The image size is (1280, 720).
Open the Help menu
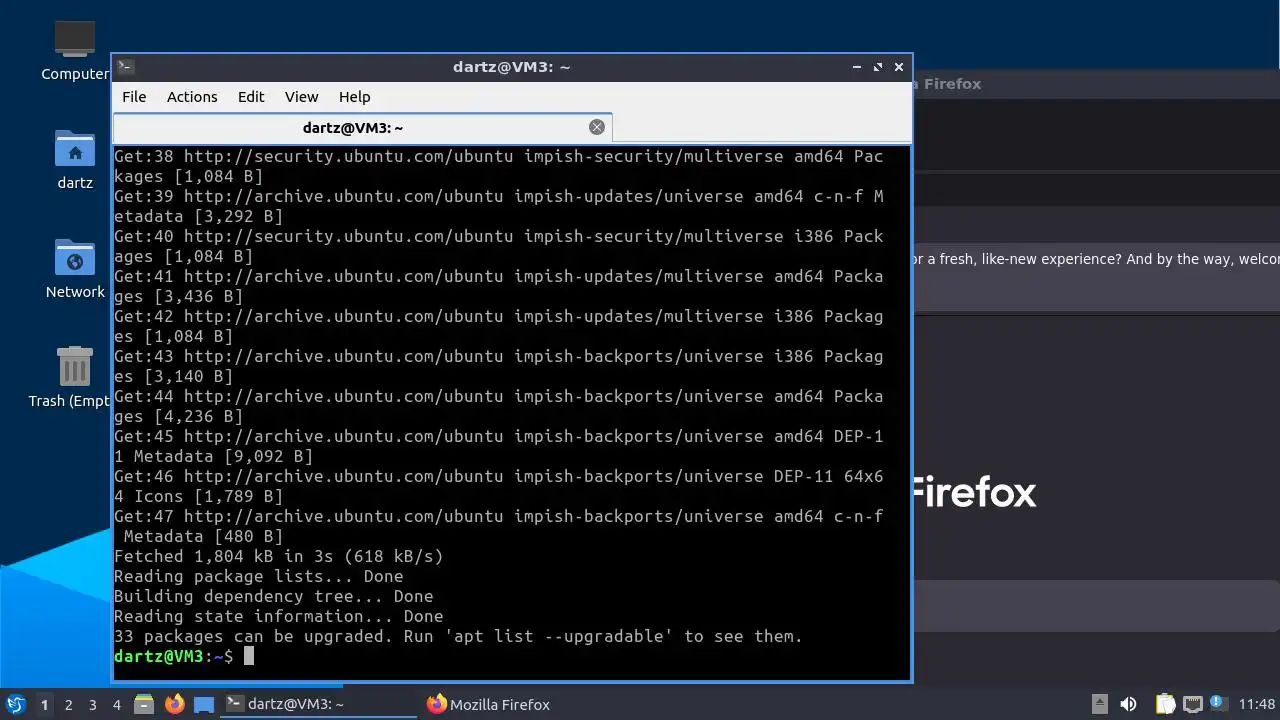click(x=355, y=97)
